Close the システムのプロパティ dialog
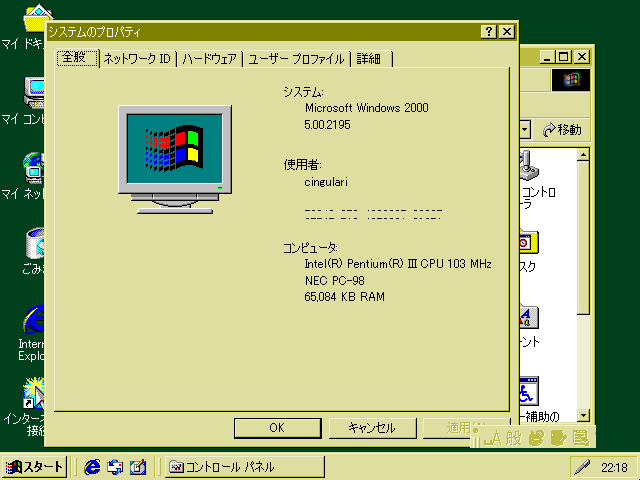The height and width of the screenshot is (480, 640). click(507, 31)
